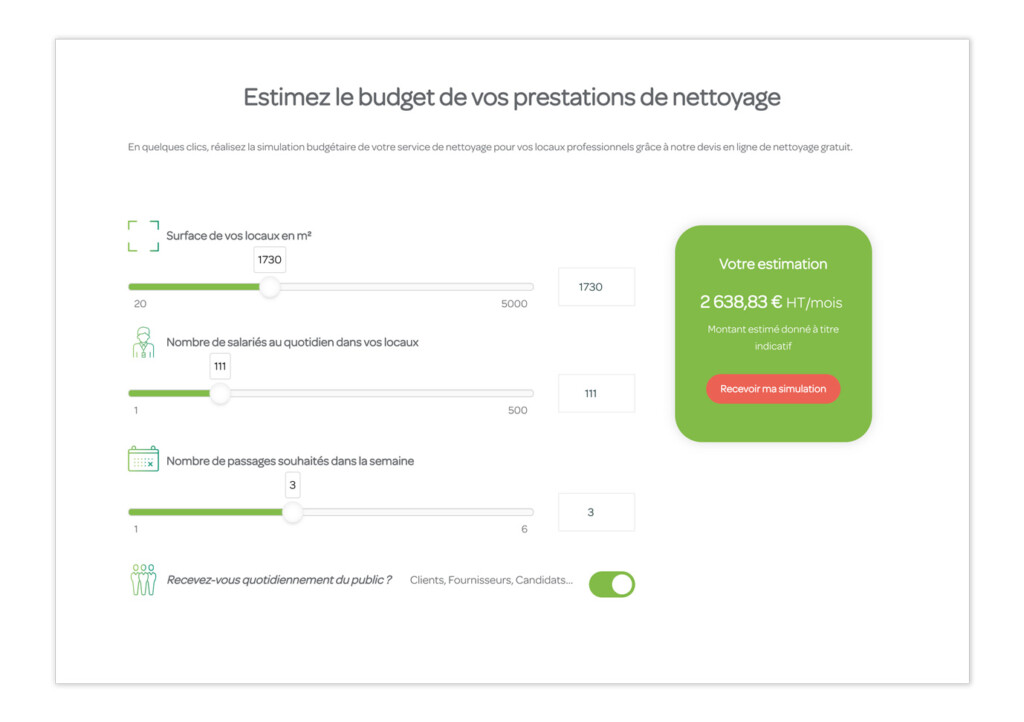
Task: Click the 'Estimez le budget' heading
Action: point(512,98)
